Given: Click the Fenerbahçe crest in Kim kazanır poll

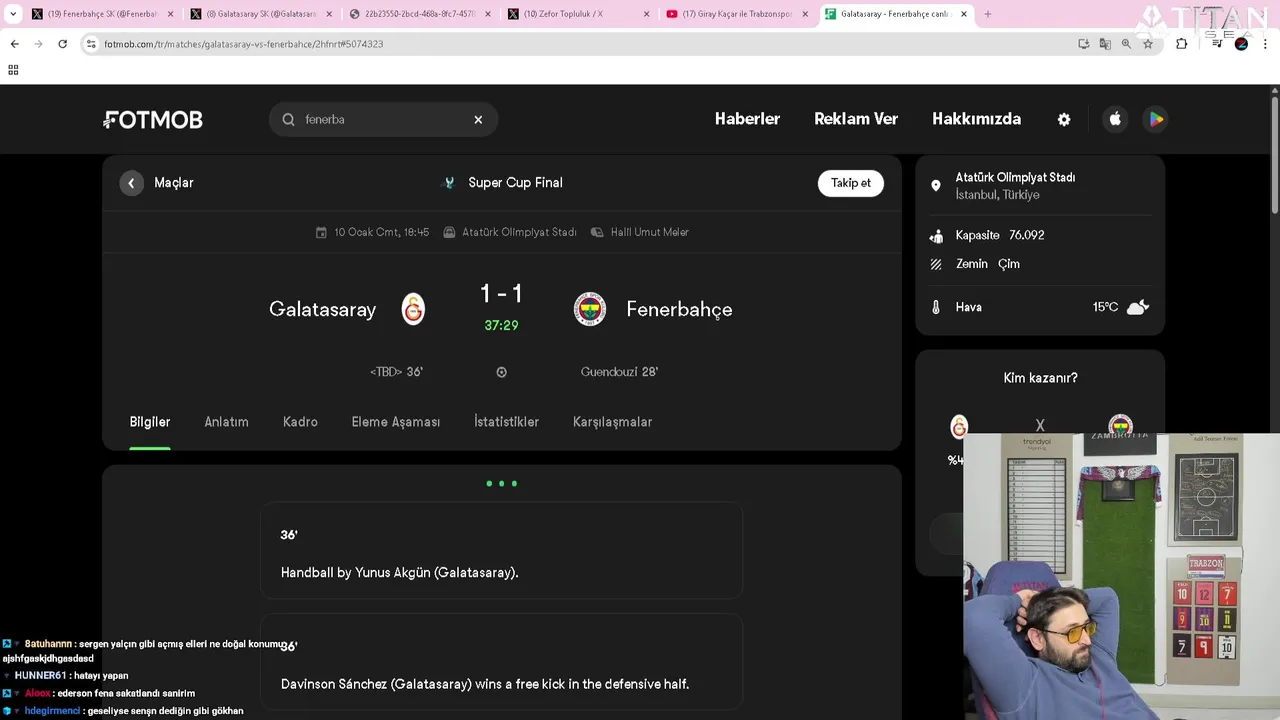Looking at the screenshot, I should tap(1120, 426).
